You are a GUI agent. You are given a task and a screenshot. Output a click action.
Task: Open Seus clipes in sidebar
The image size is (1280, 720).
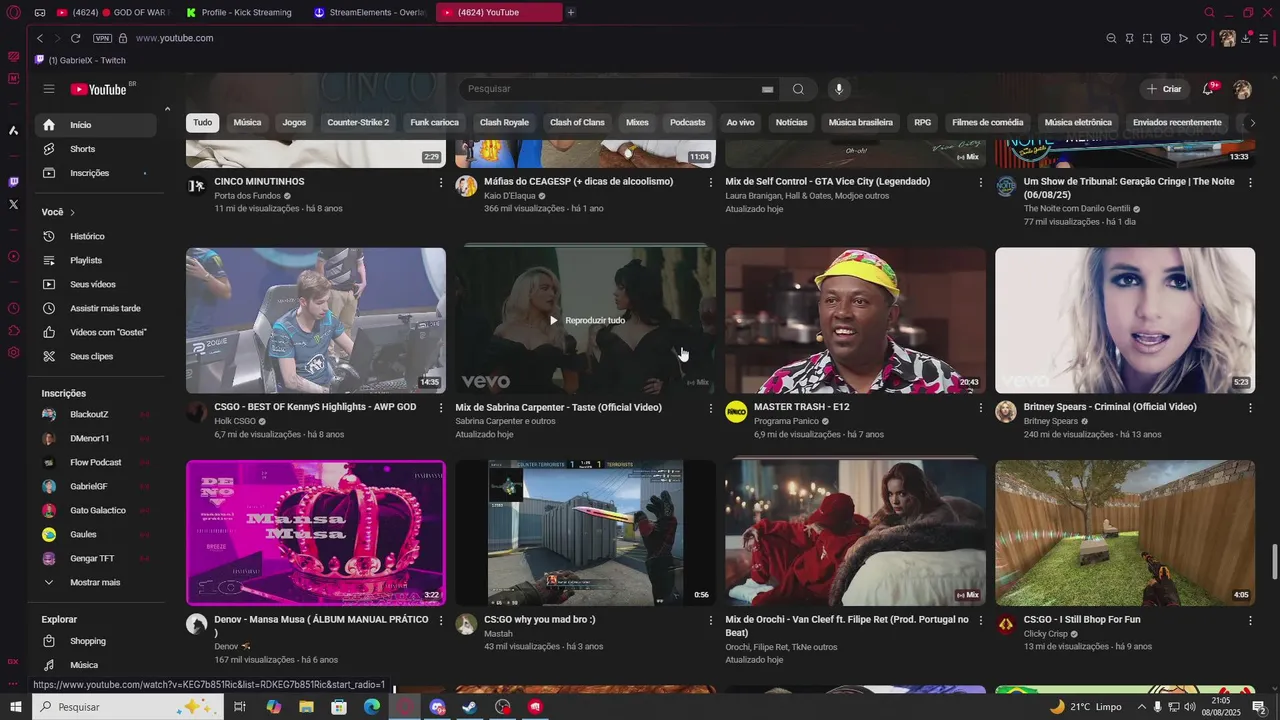[x=96, y=357]
